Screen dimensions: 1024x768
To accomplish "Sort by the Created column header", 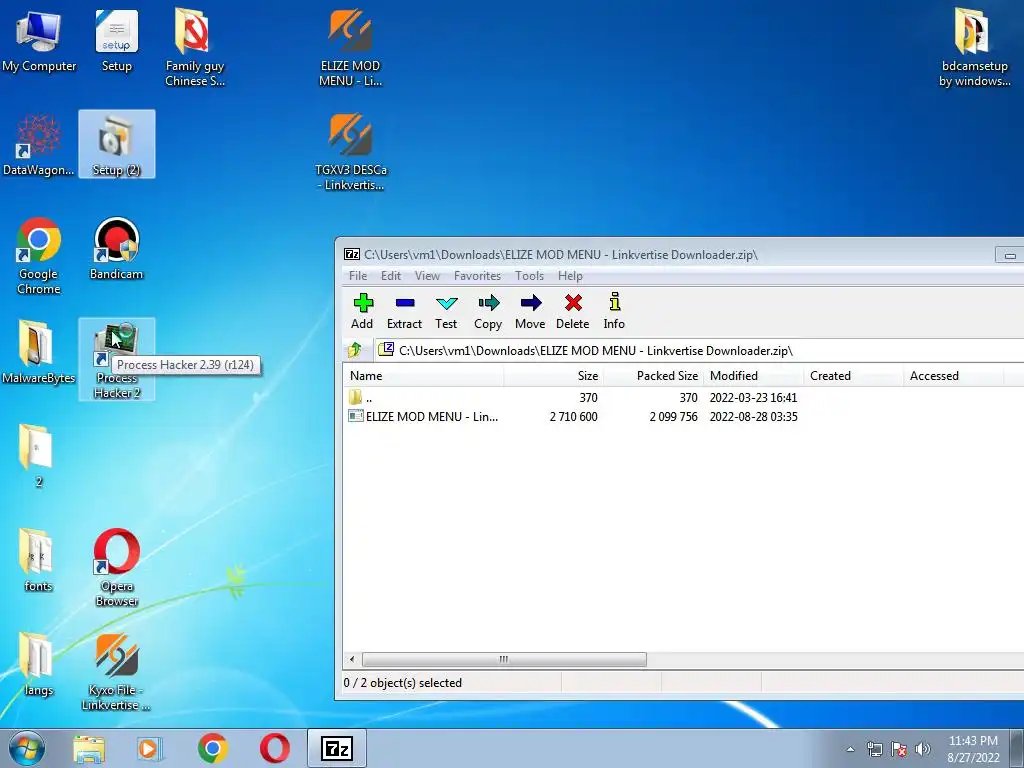I will pos(854,376).
